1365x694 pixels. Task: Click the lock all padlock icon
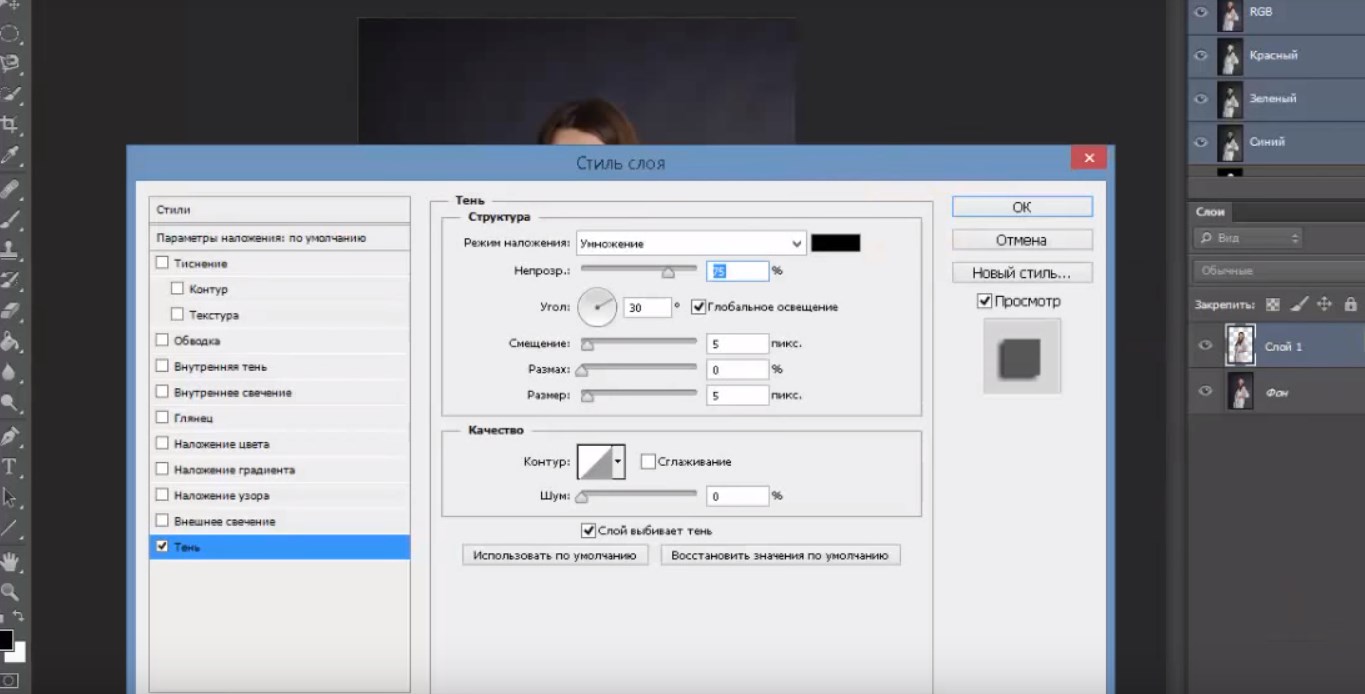pyautogui.click(x=1350, y=305)
